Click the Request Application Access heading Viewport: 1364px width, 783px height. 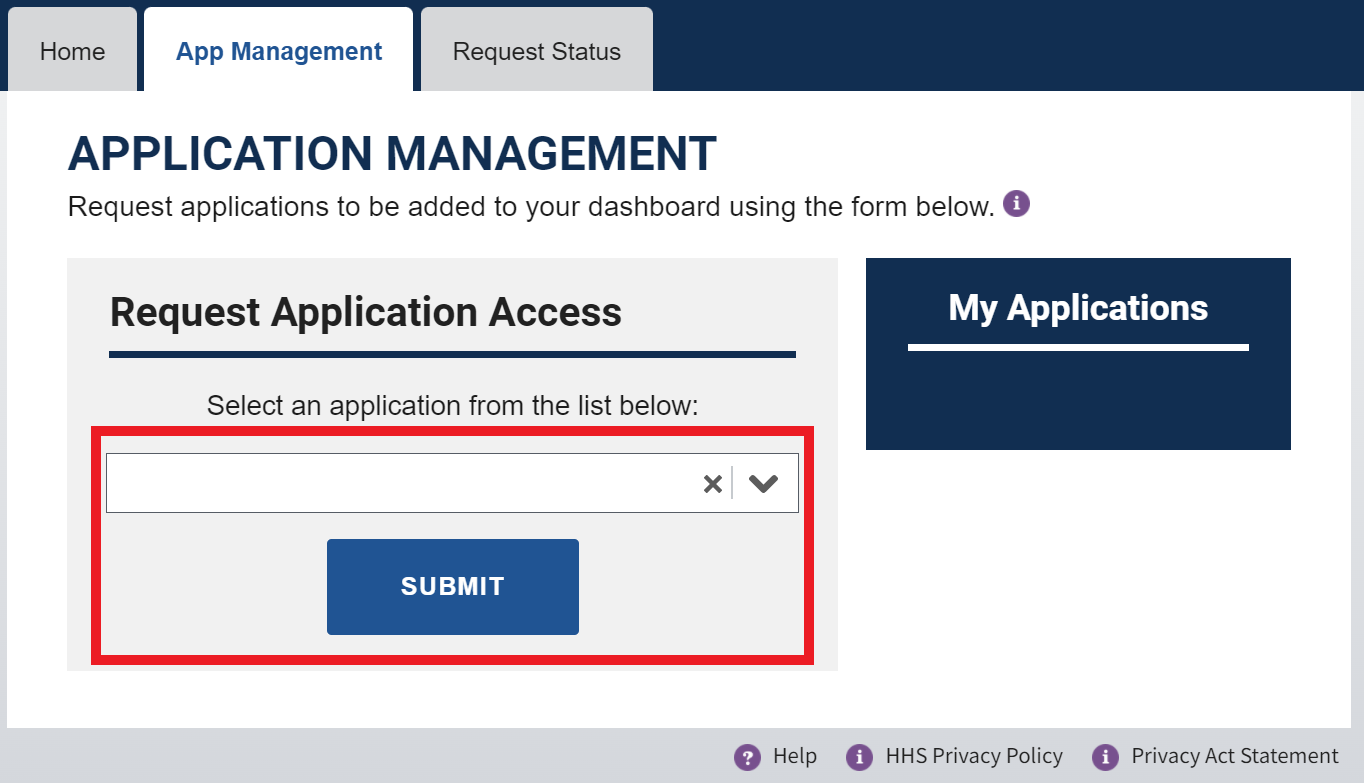pyautogui.click(x=366, y=312)
